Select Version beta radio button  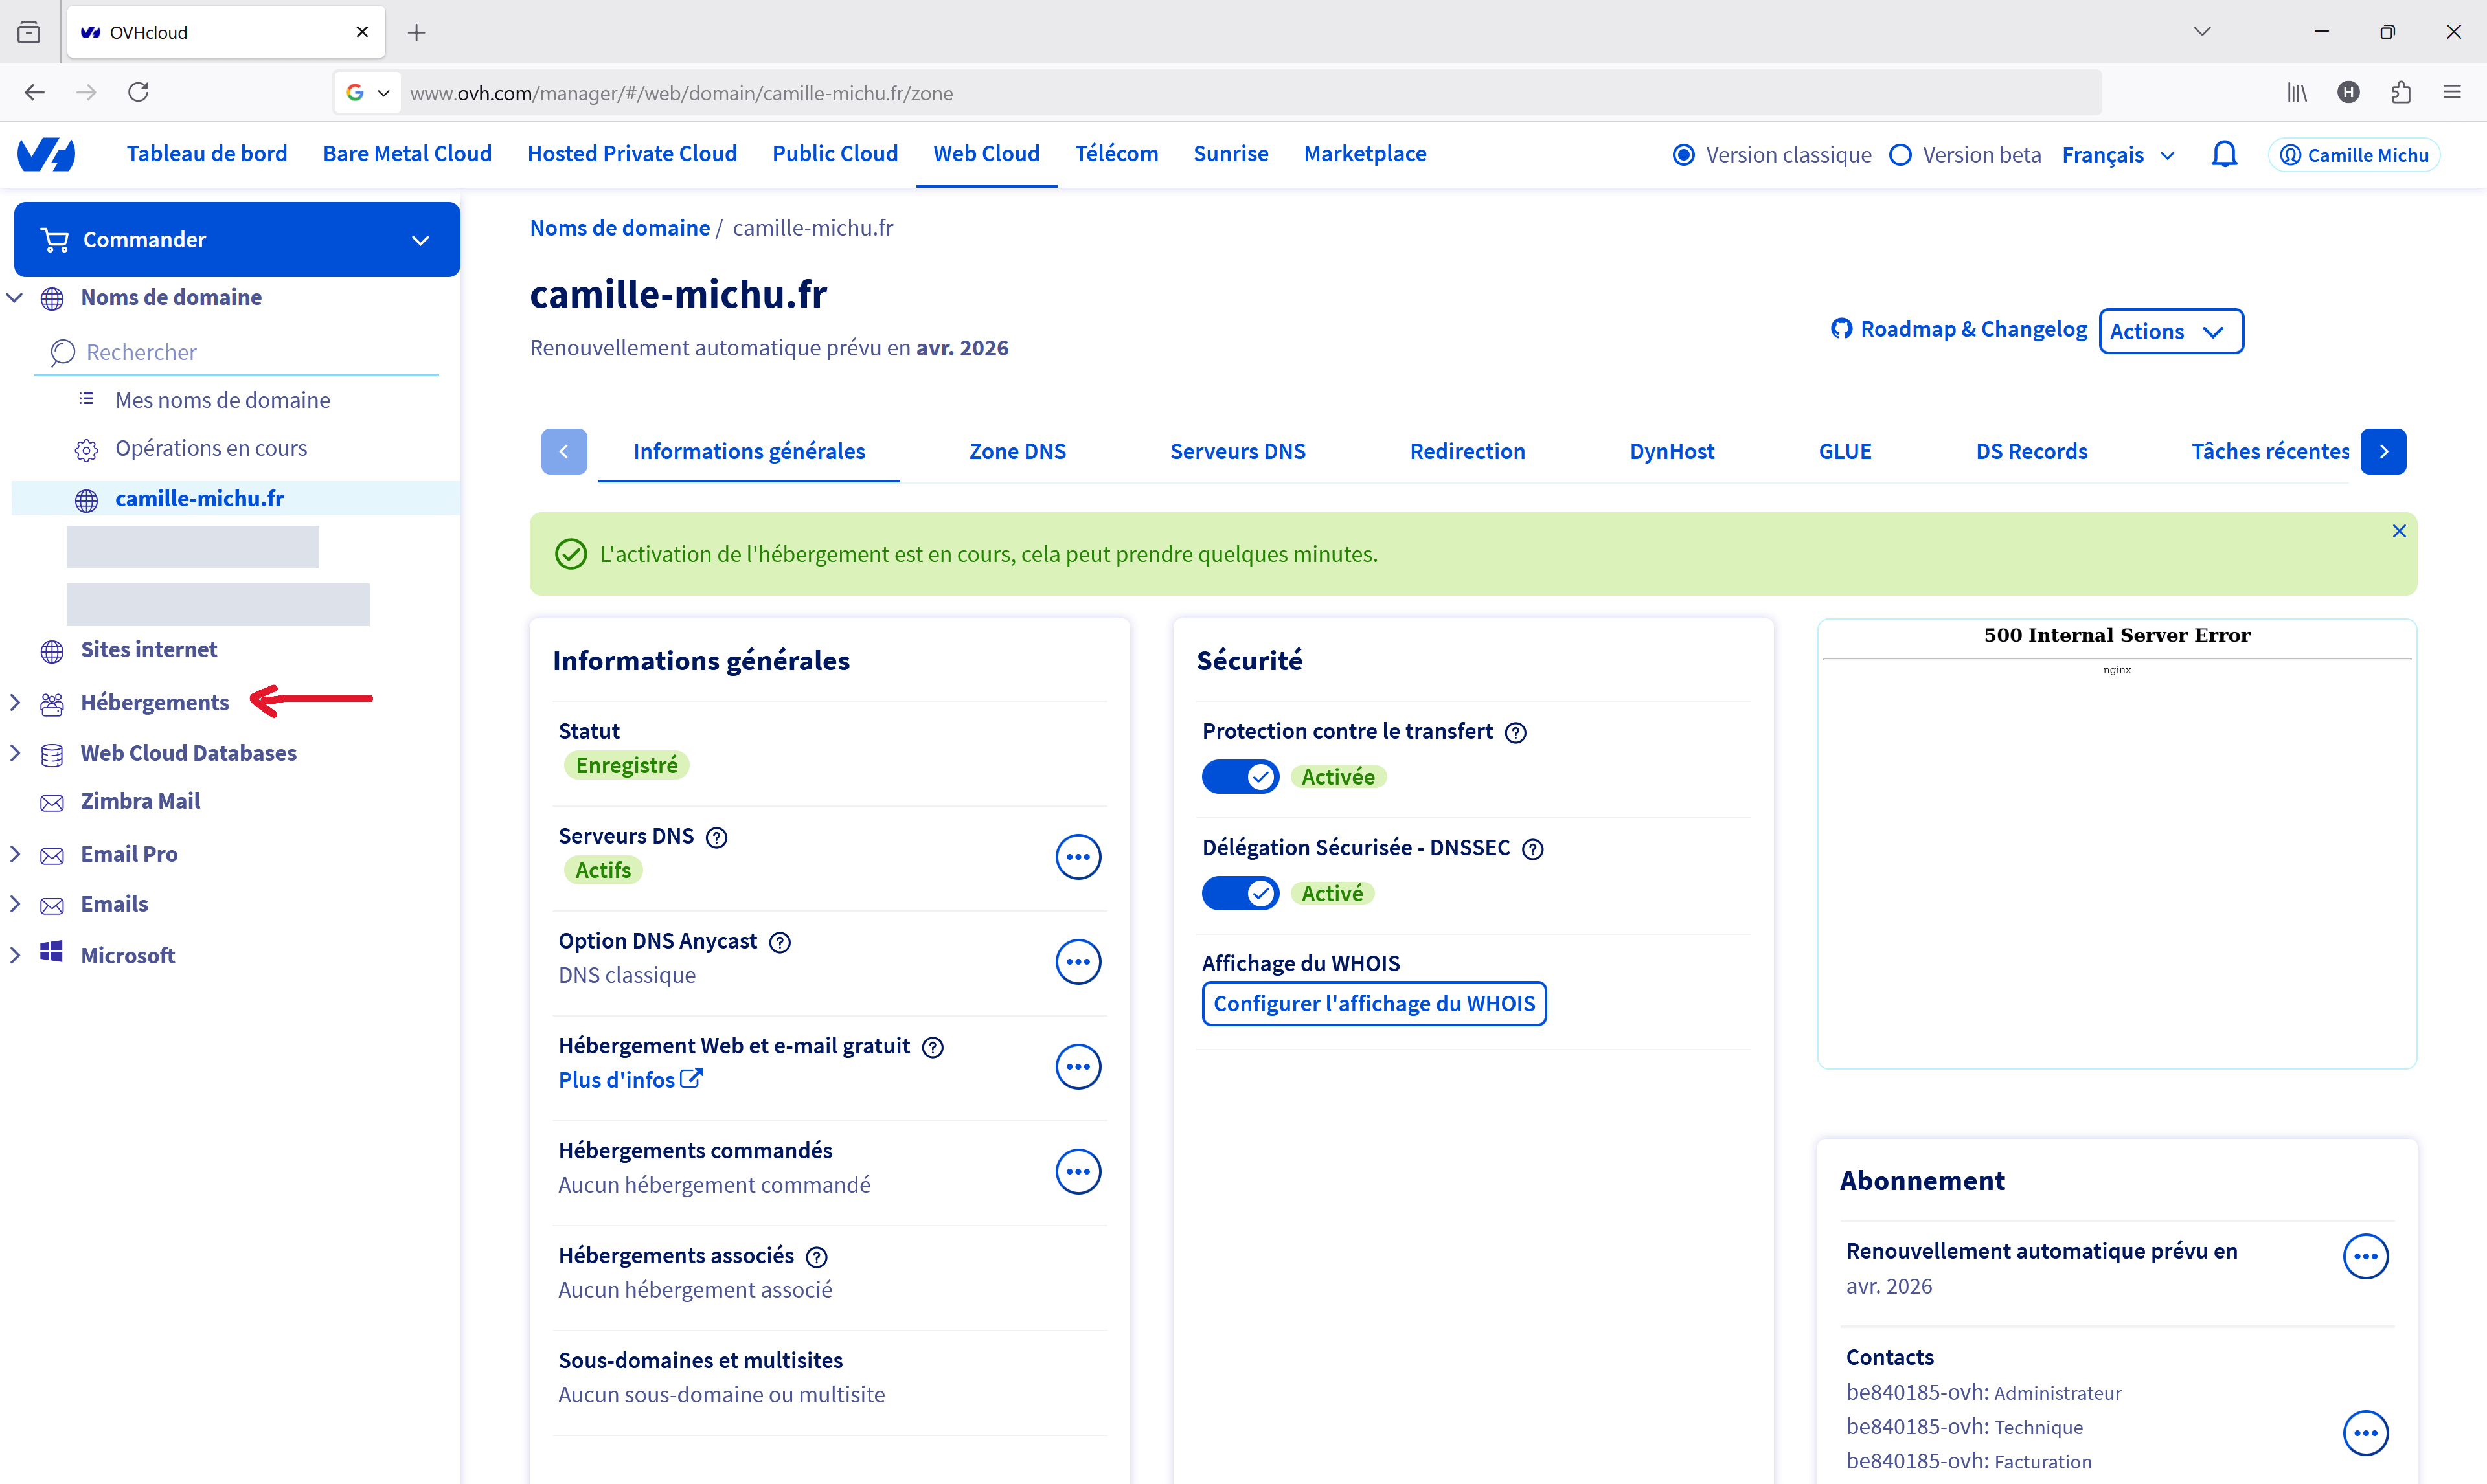1901,155
